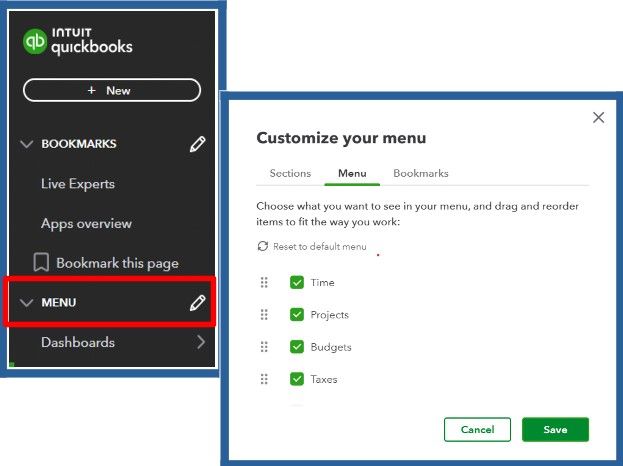This screenshot has height=466, width=623.
Task: Click the drag handle for Taxes
Action: pyautogui.click(x=264, y=379)
